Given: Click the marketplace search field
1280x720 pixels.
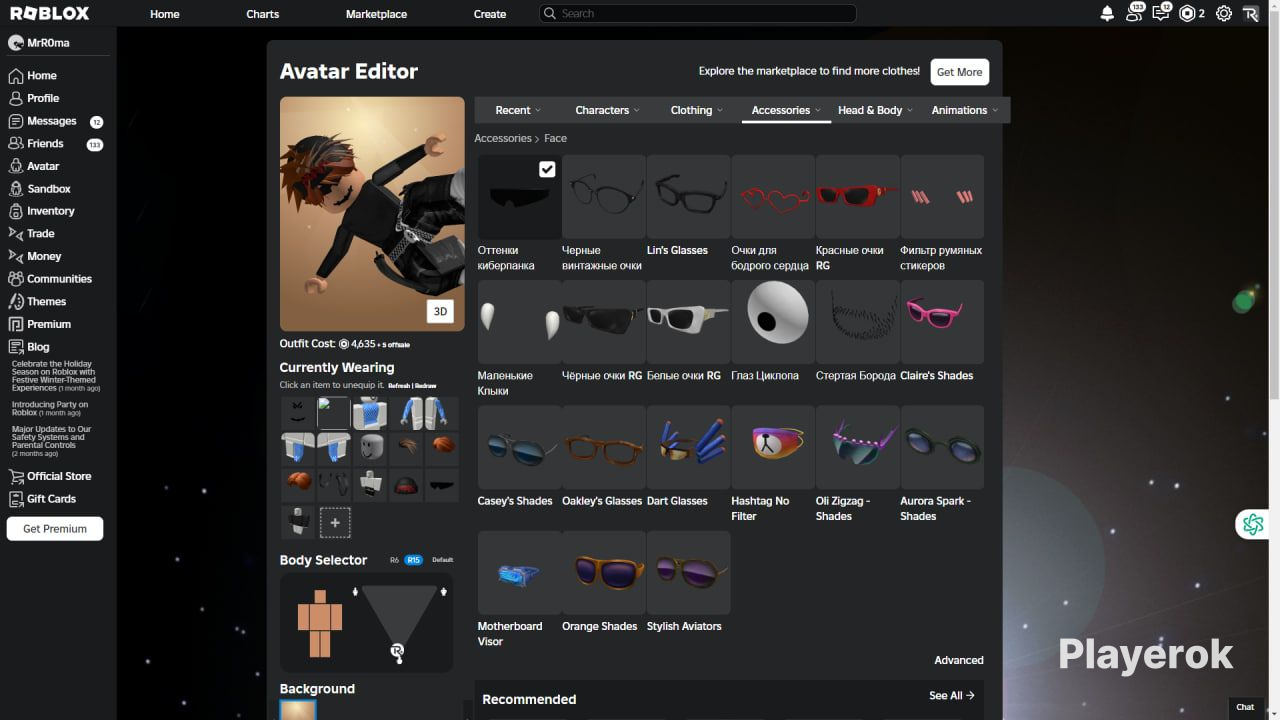Looking at the screenshot, I should pos(698,14).
